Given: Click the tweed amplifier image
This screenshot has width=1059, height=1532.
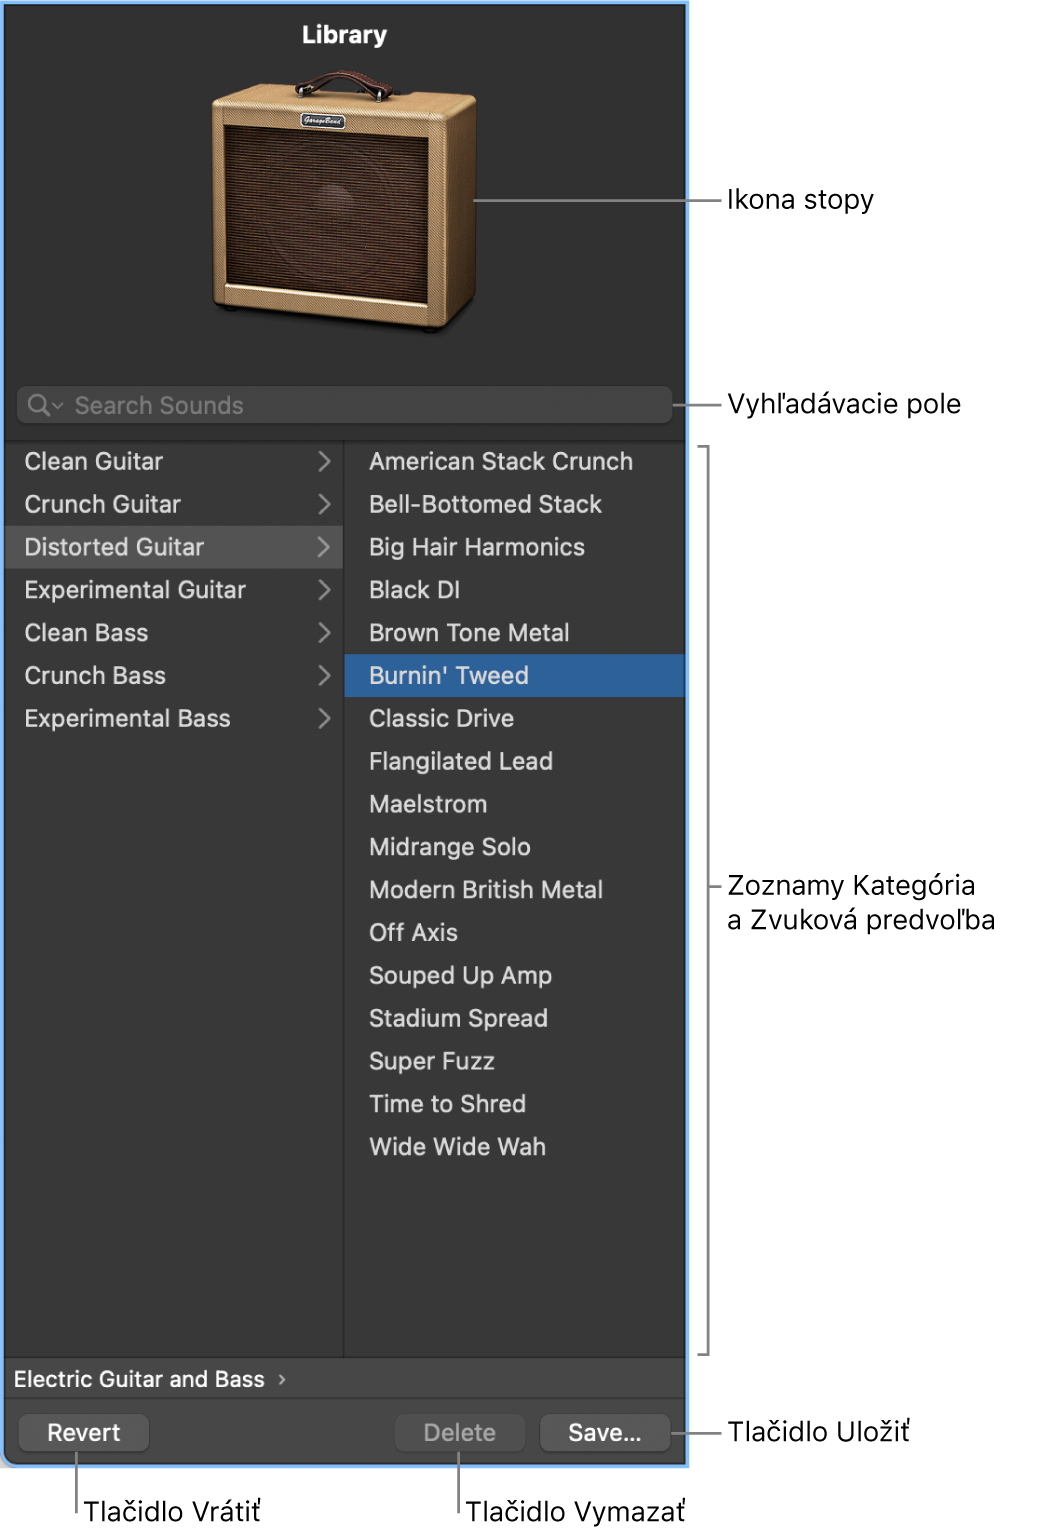Looking at the screenshot, I should [343, 204].
